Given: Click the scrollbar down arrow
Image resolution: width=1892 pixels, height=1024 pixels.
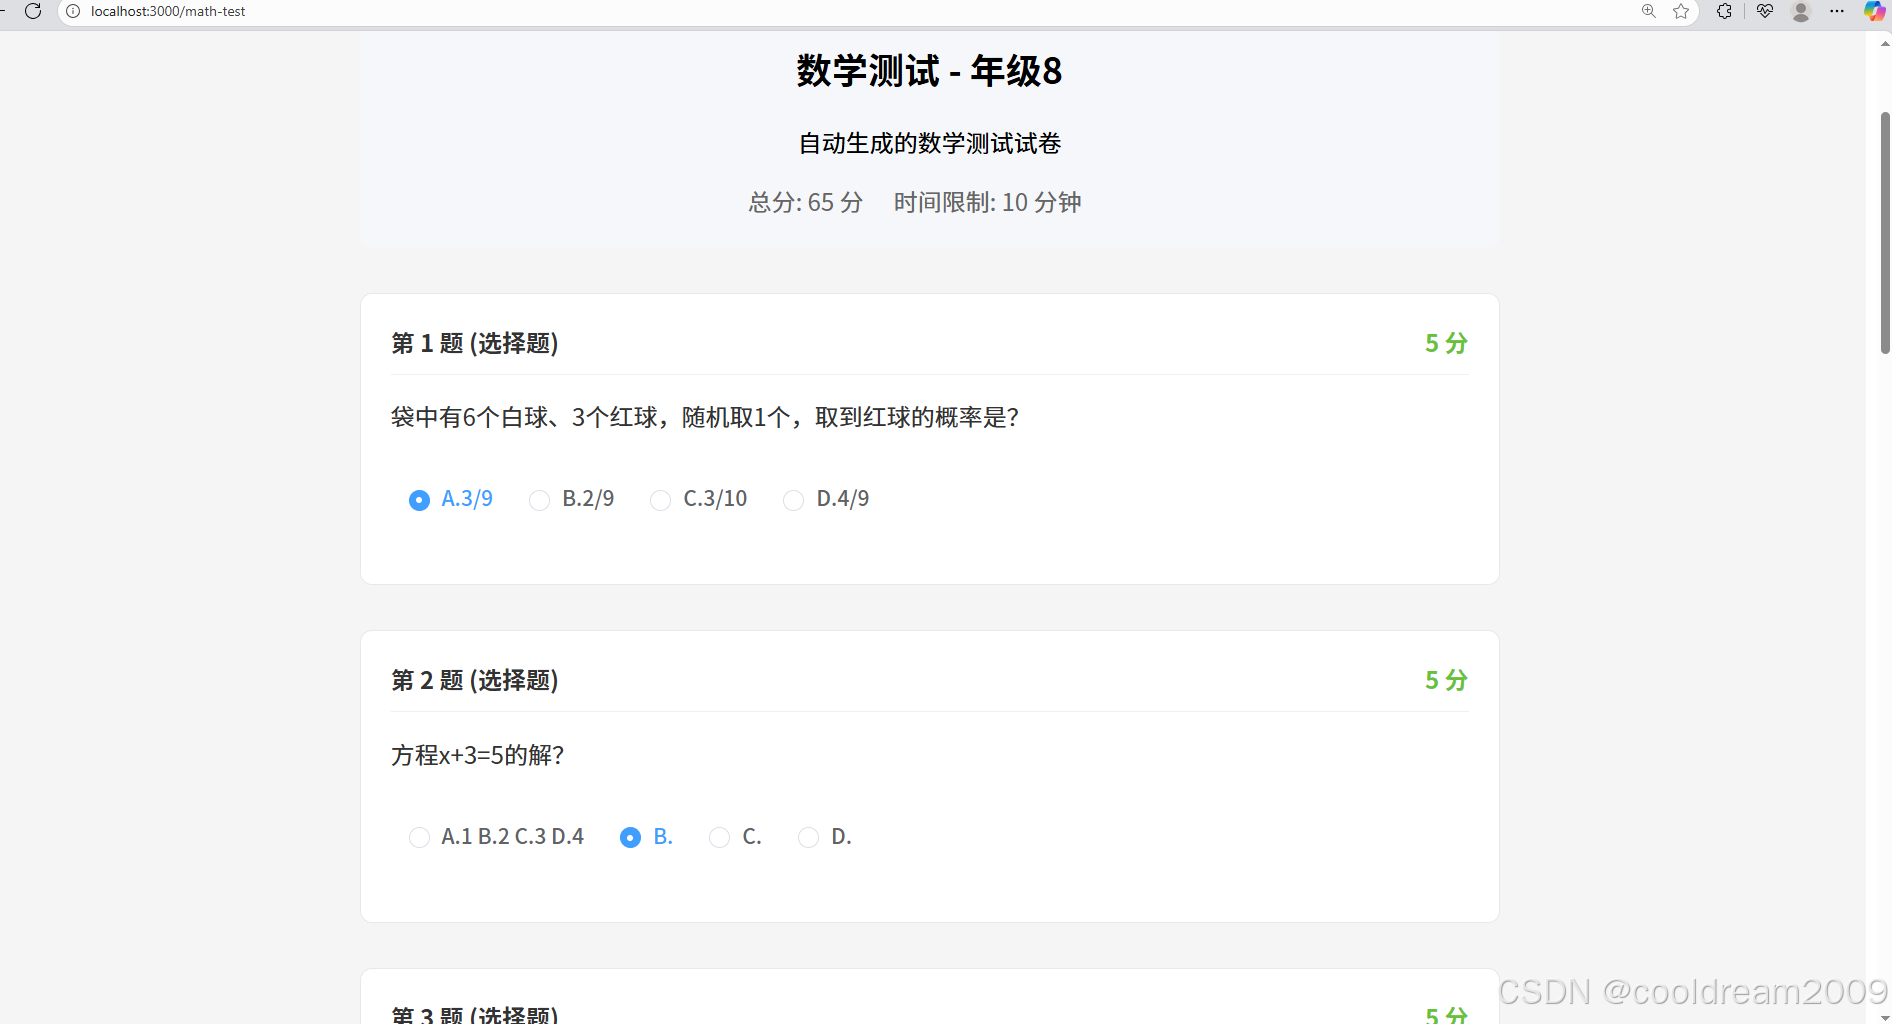Looking at the screenshot, I should pyautogui.click(x=1885, y=1017).
